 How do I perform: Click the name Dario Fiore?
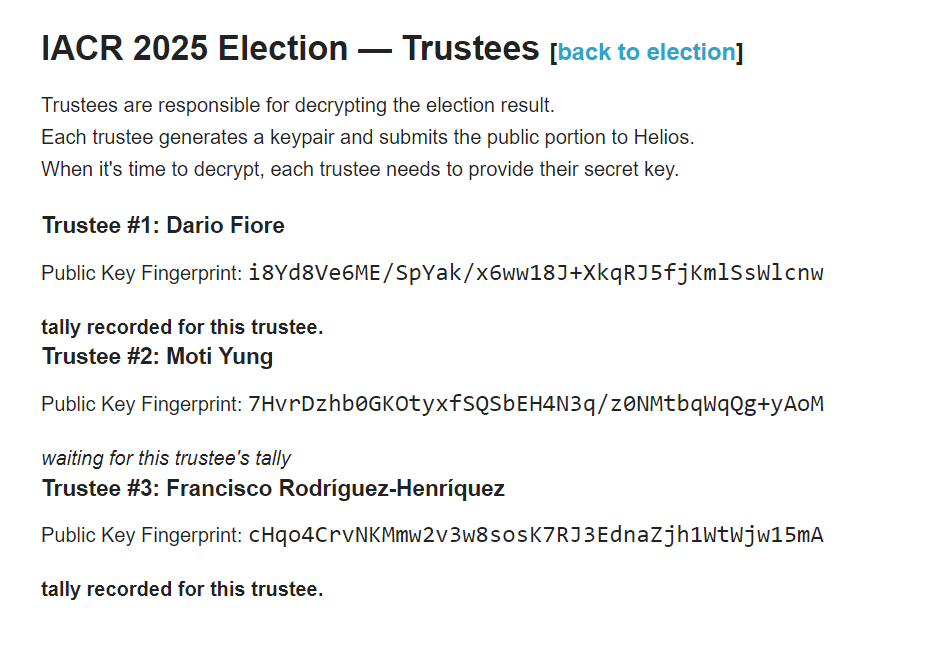coord(225,225)
